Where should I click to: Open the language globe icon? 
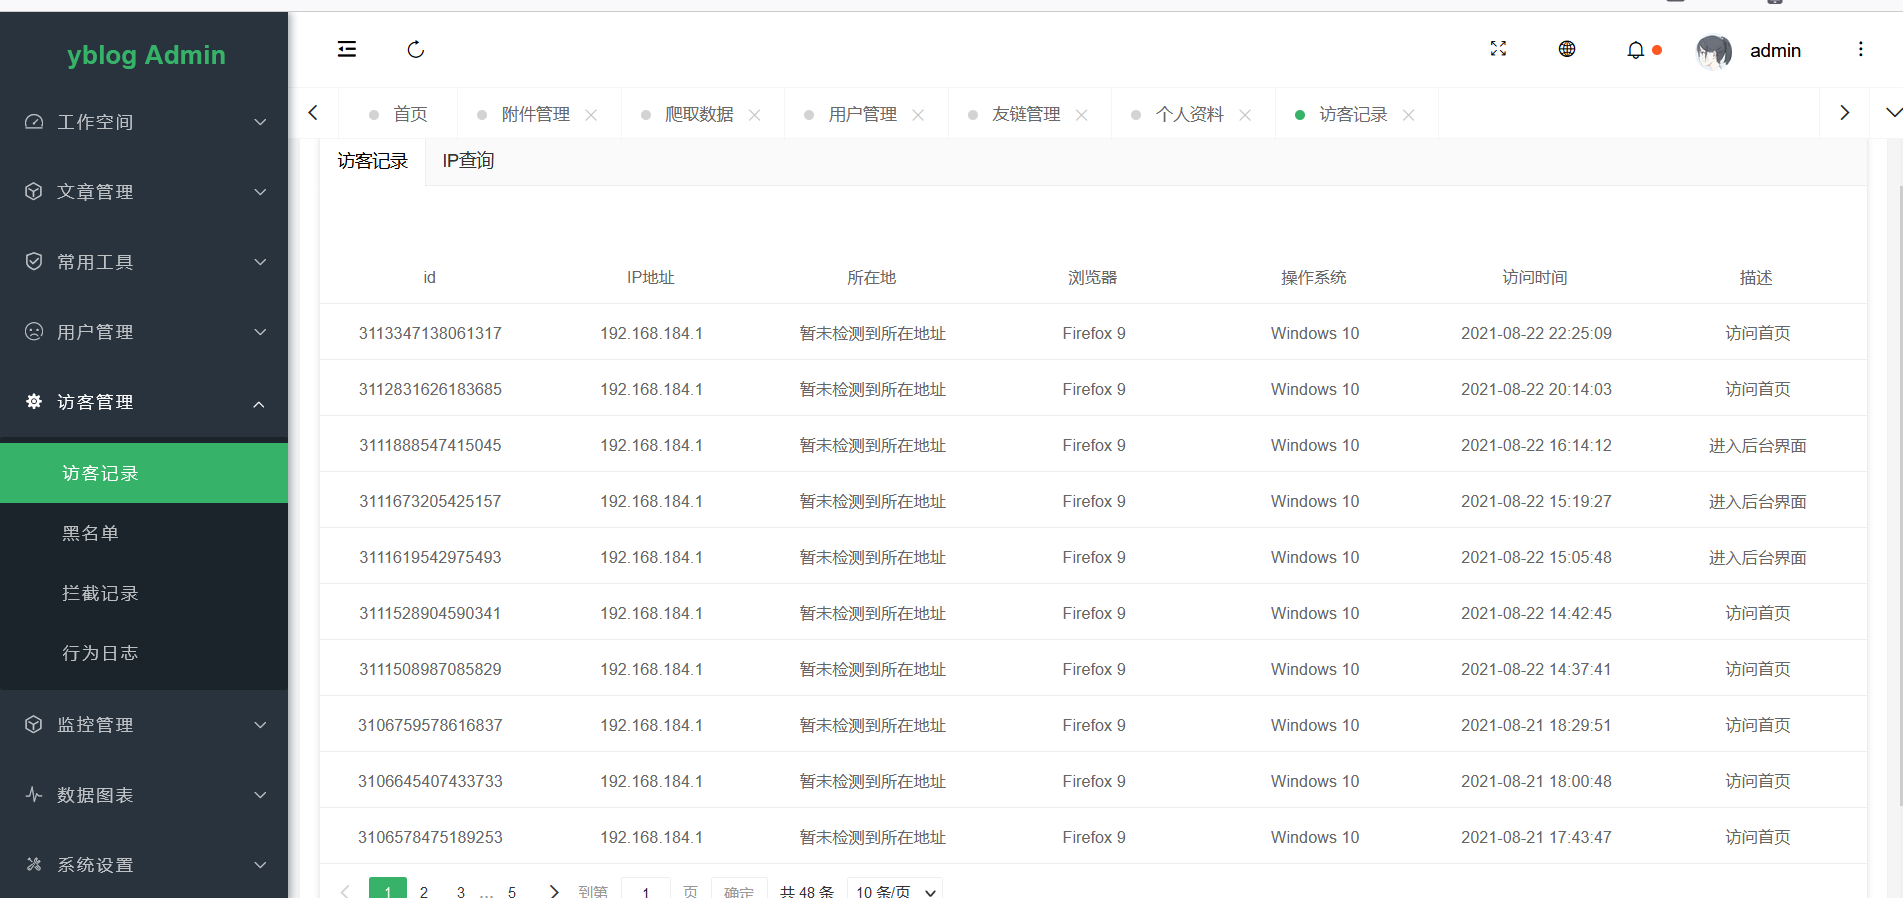click(1567, 49)
